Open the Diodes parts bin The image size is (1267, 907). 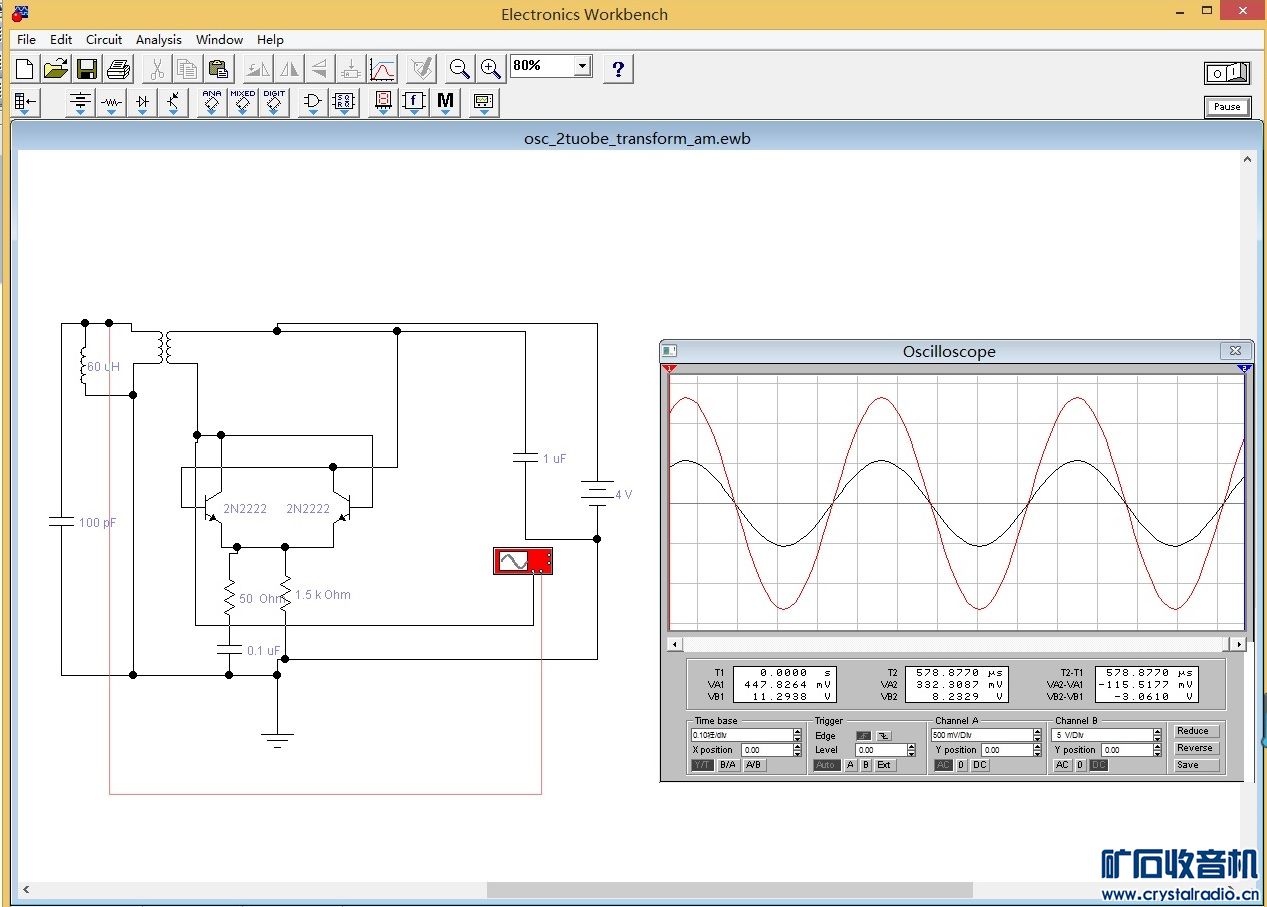(x=142, y=102)
